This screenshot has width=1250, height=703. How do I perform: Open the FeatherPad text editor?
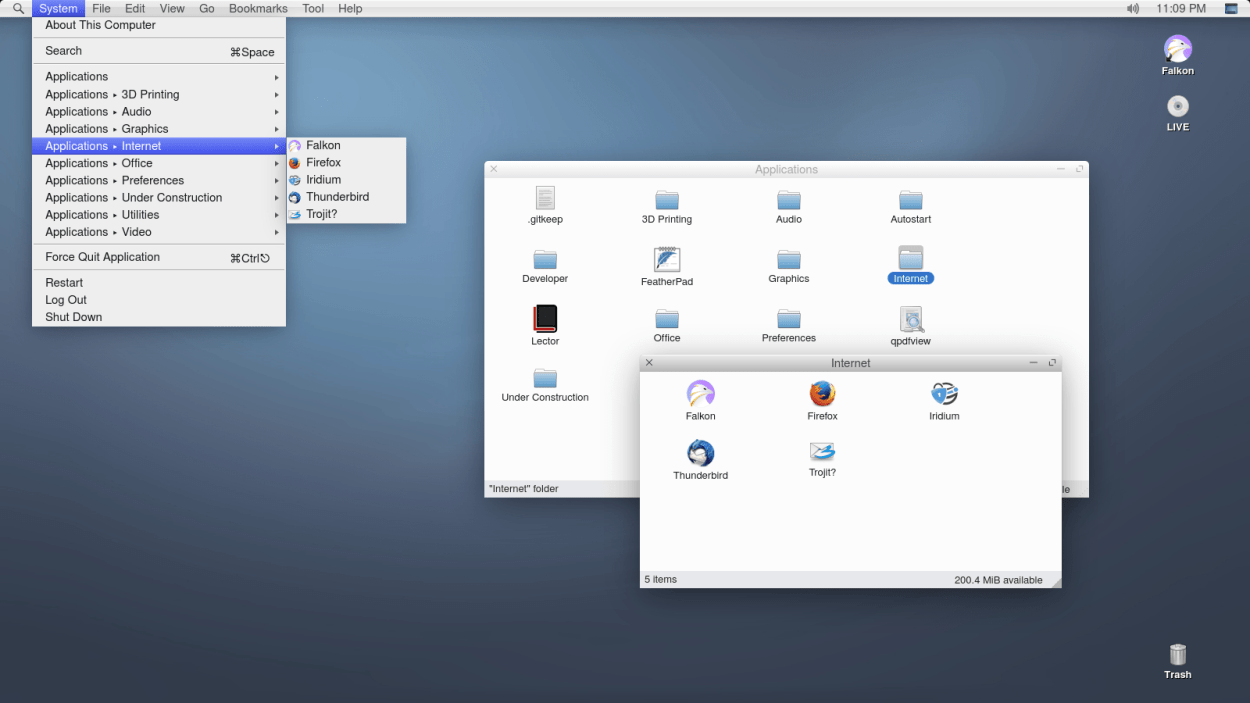coord(666,262)
